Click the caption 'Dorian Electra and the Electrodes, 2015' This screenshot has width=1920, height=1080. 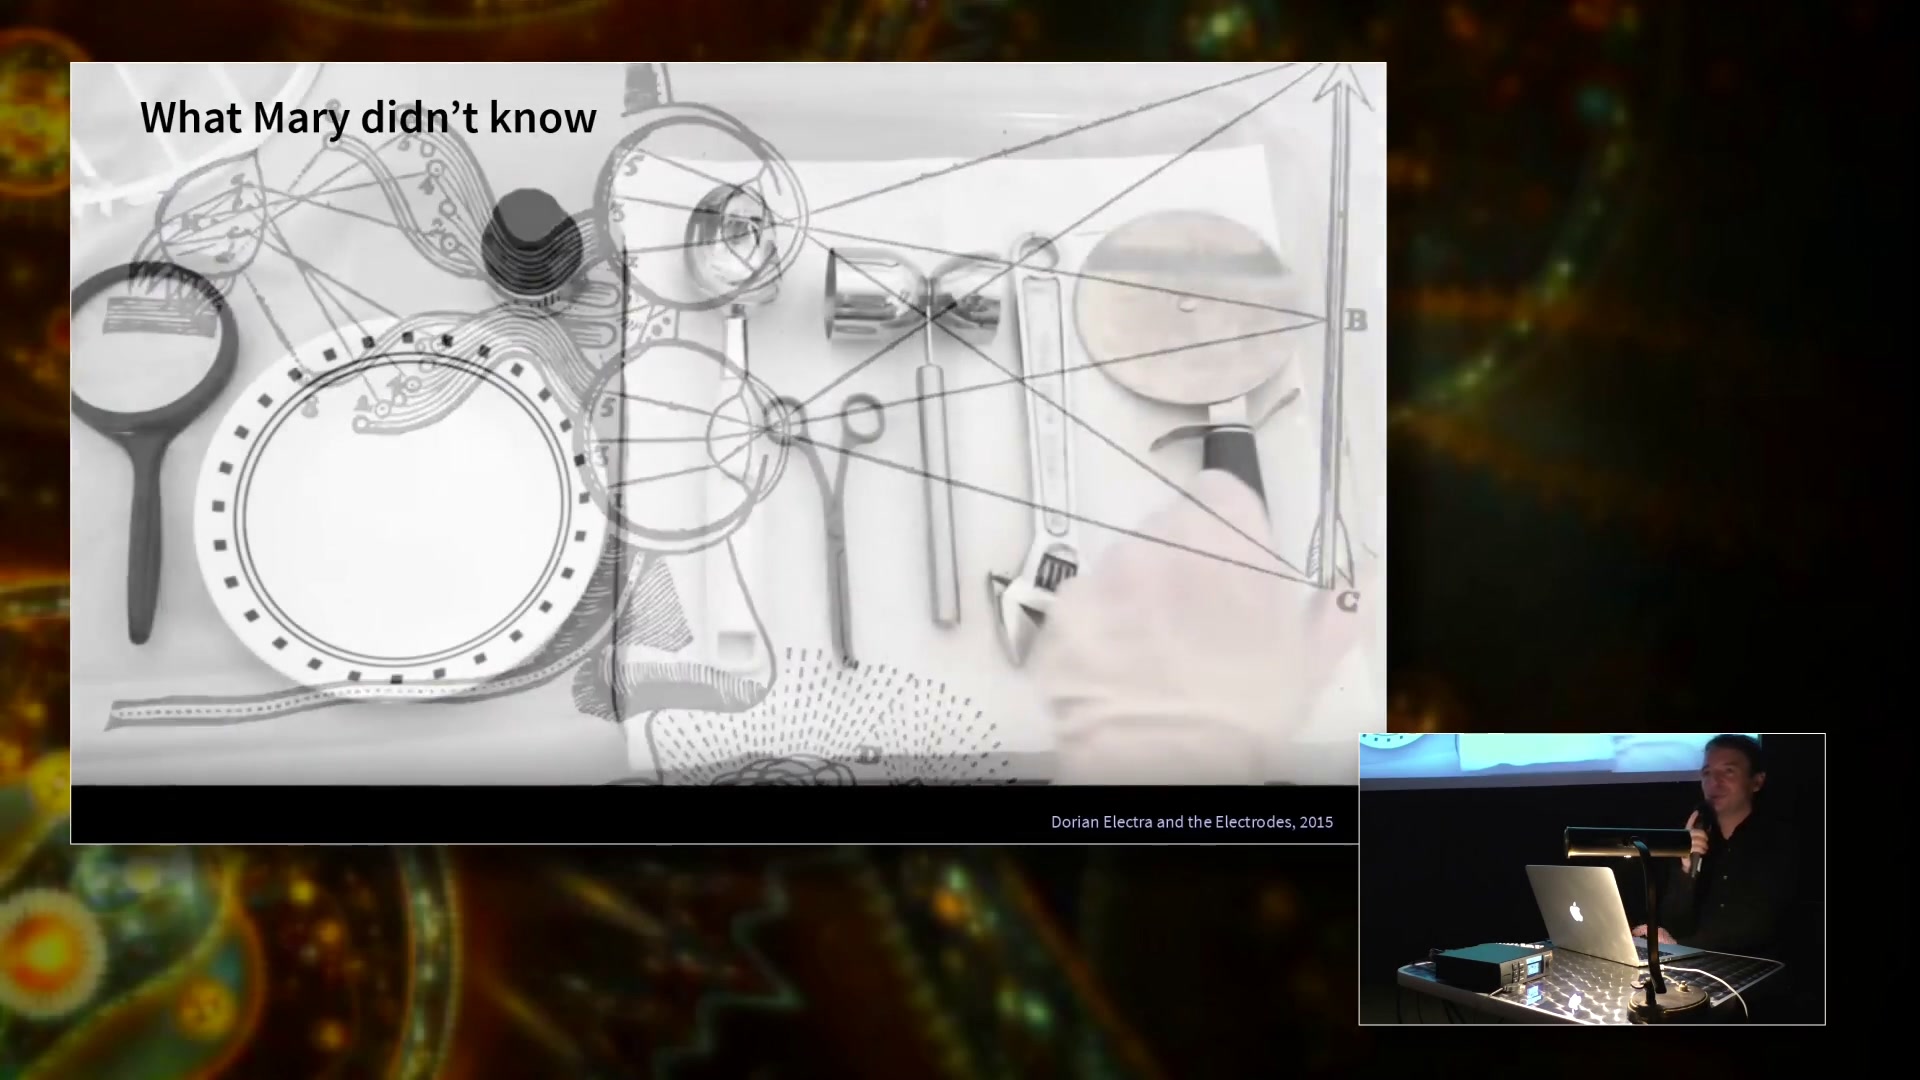coord(1191,822)
